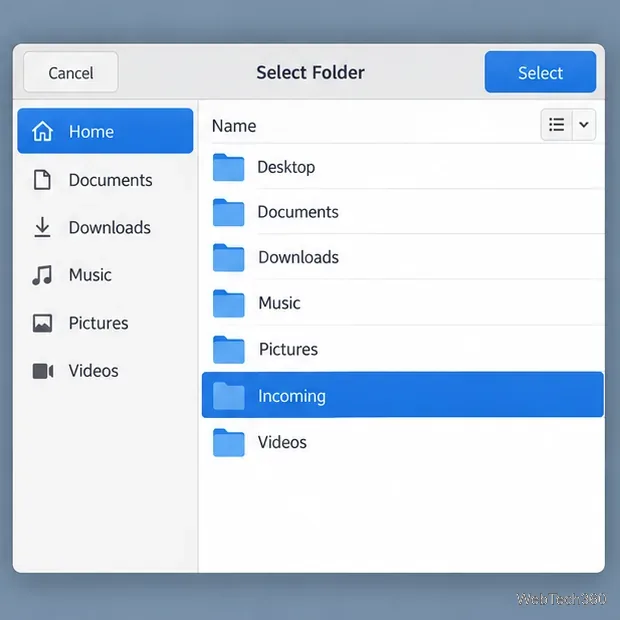
Task: Open the Home sidebar label
Action: point(91,132)
